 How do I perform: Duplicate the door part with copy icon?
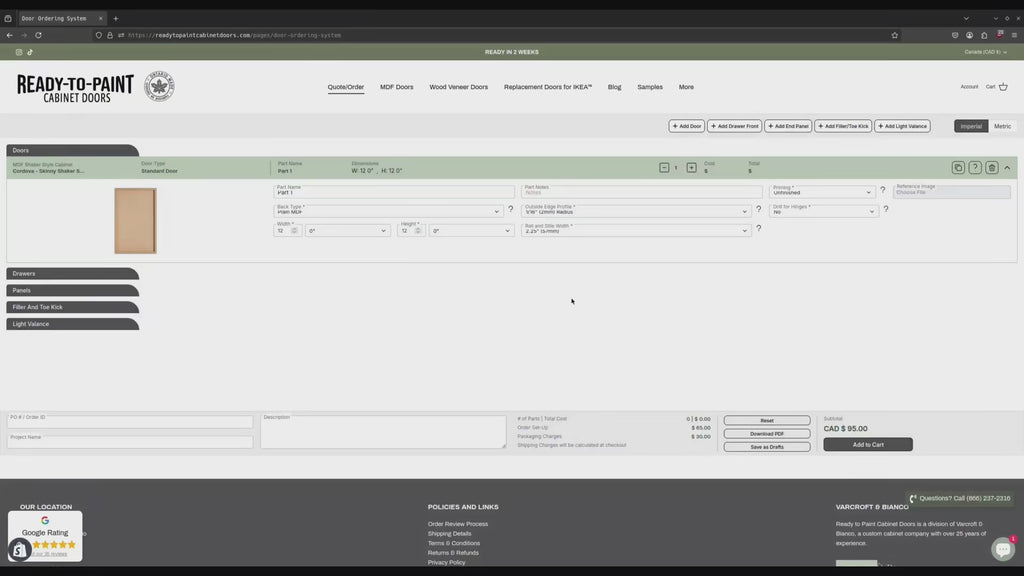coord(958,168)
